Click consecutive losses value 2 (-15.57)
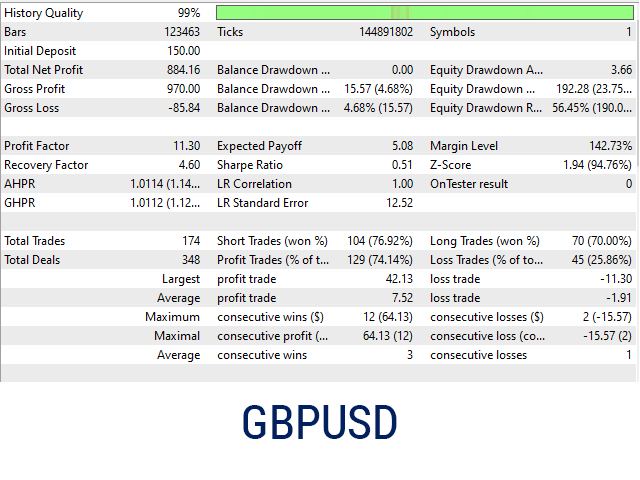640x480 pixels. [607, 317]
